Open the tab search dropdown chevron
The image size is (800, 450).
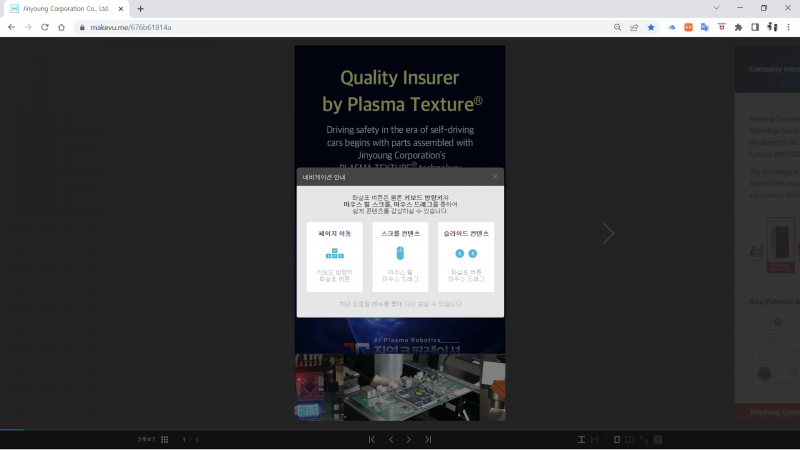click(x=716, y=8)
